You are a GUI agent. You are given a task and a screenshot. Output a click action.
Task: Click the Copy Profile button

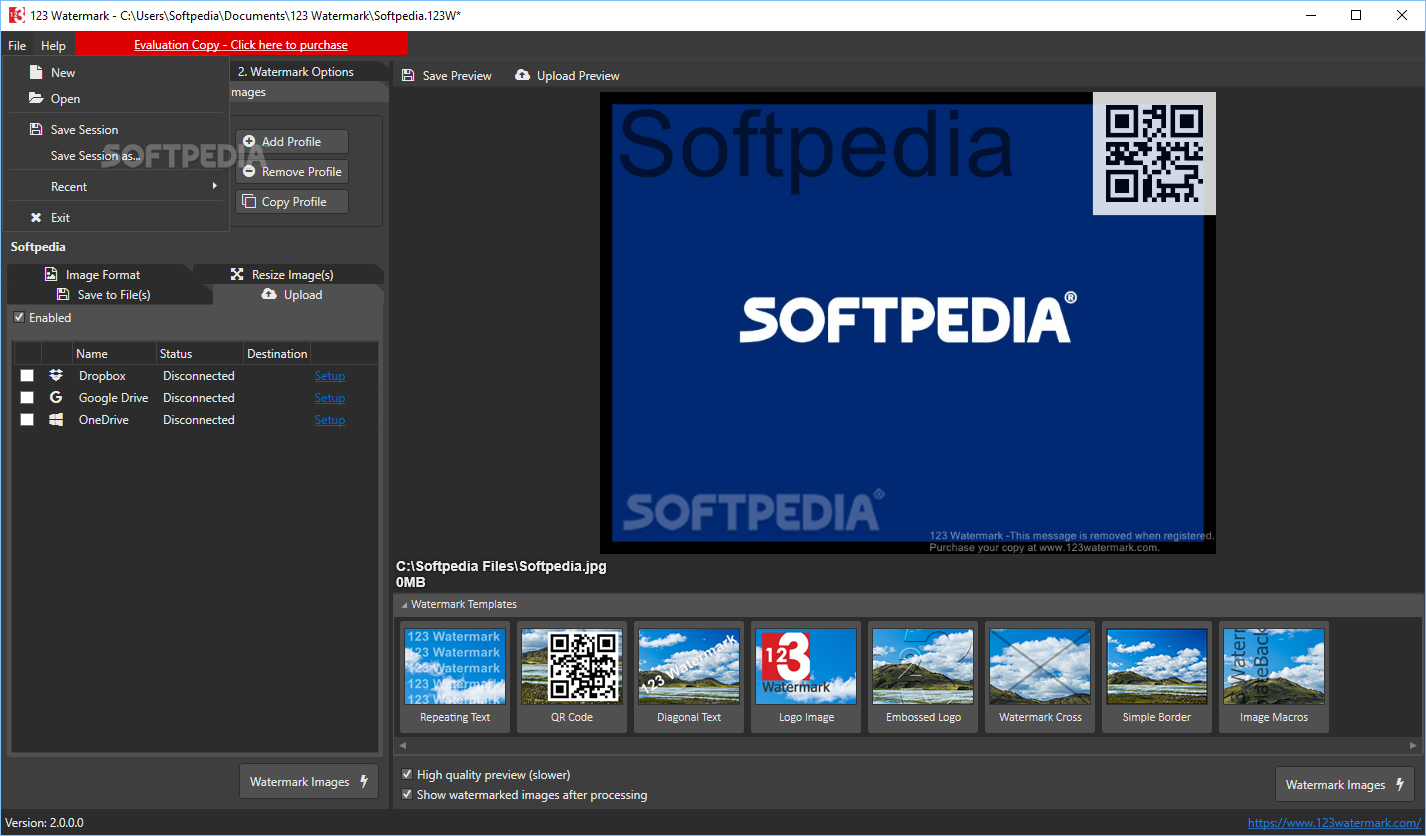click(x=292, y=202)
